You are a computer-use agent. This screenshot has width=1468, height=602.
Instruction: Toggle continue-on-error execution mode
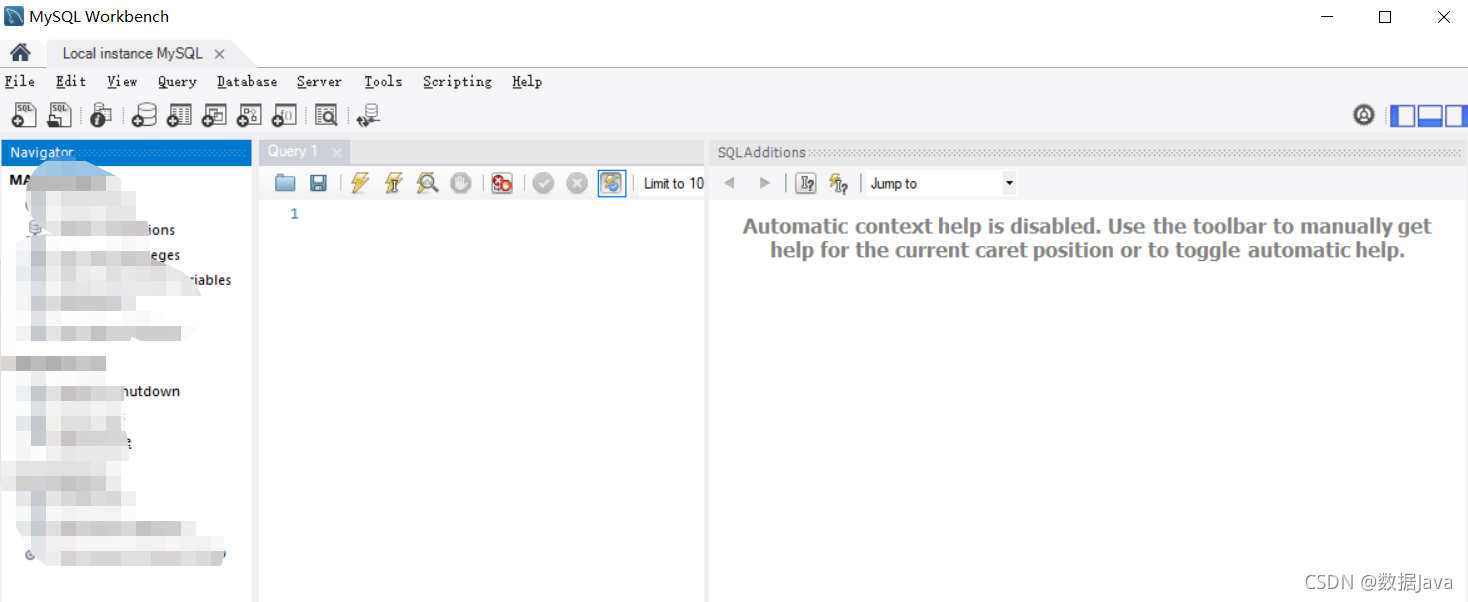tap(502, 183)
